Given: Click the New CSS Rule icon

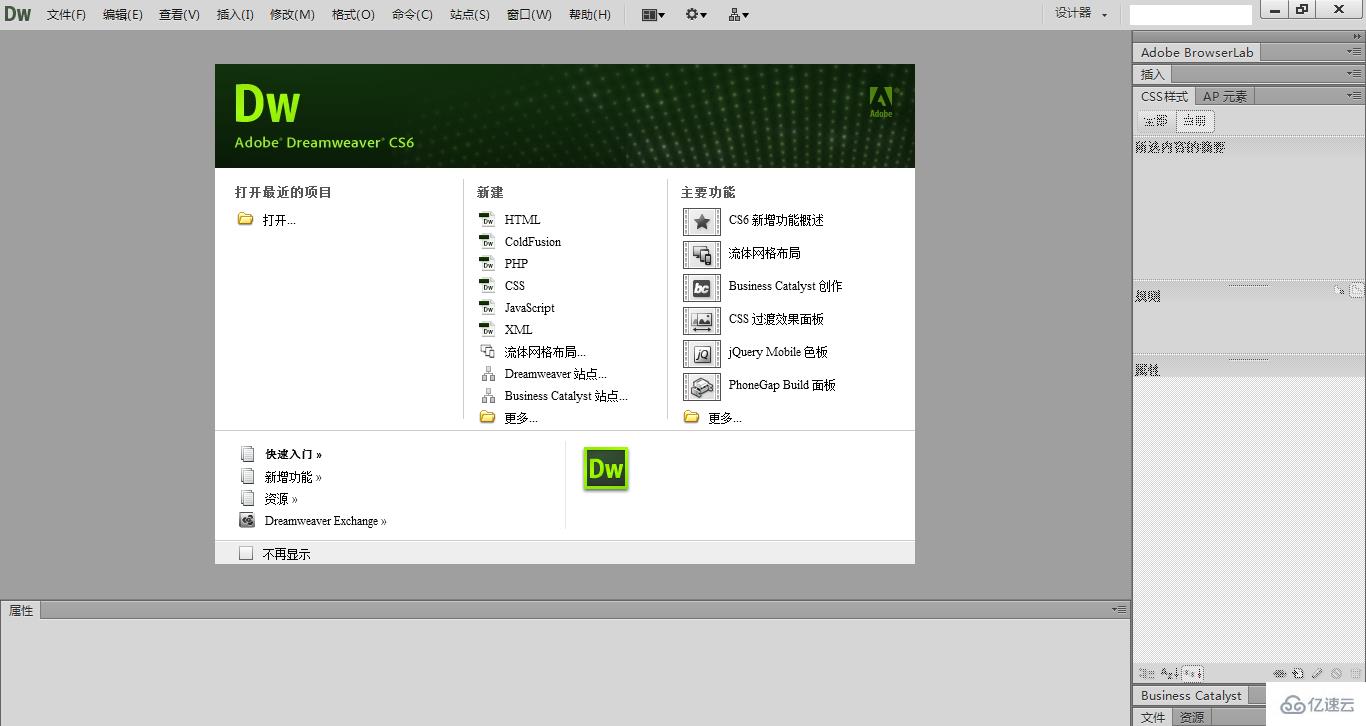Looking at the screenshot, I should tap(1298, 674).
